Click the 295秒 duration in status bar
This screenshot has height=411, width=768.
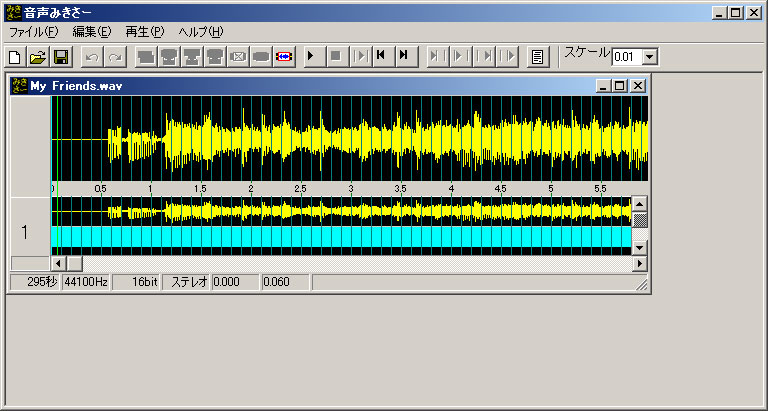point(35,282)
